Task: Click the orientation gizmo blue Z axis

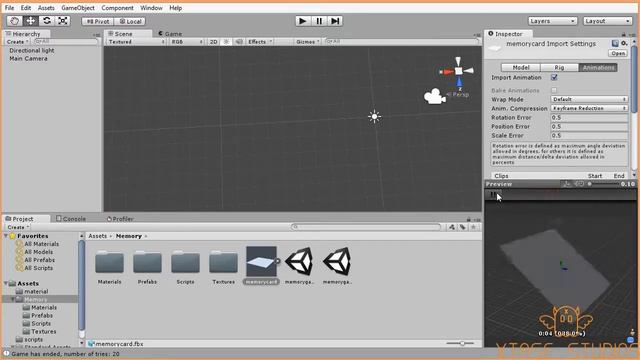Action: click(459, 81)
